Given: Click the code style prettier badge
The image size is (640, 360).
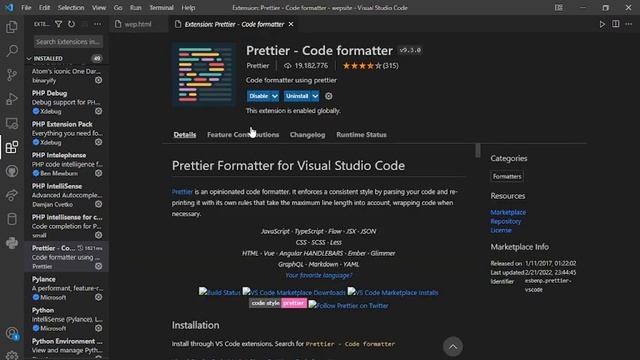Looking at the screenshot, I should tap(278, 303).
